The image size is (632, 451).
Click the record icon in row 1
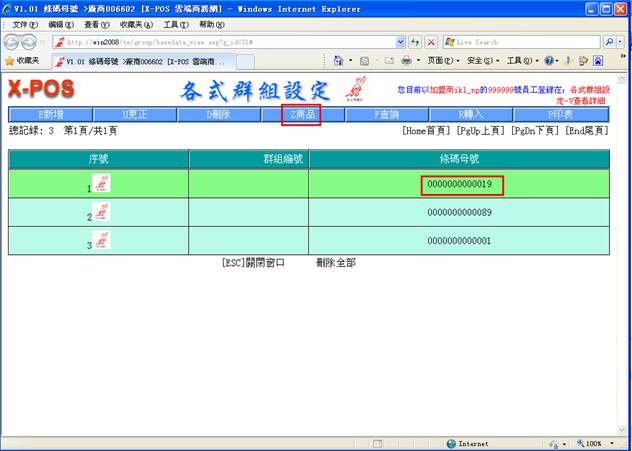click(102, 184)
